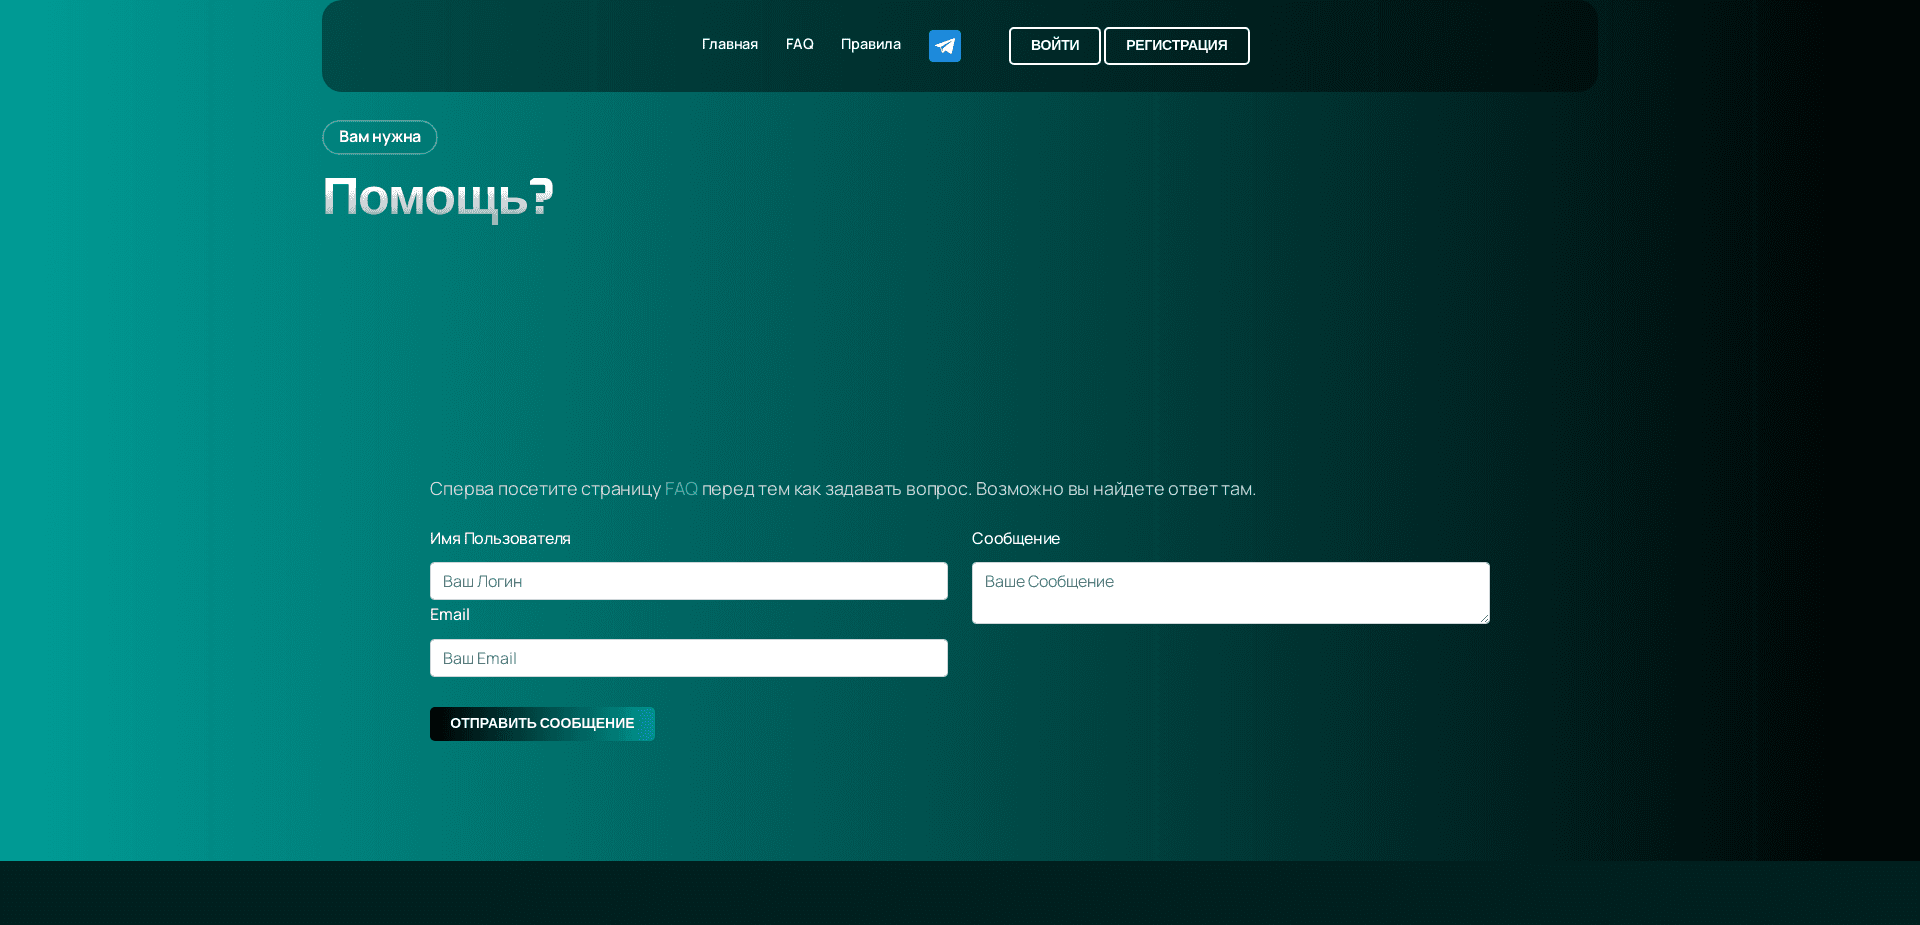Click the Имя Пользователя field label

coord(499,538)
